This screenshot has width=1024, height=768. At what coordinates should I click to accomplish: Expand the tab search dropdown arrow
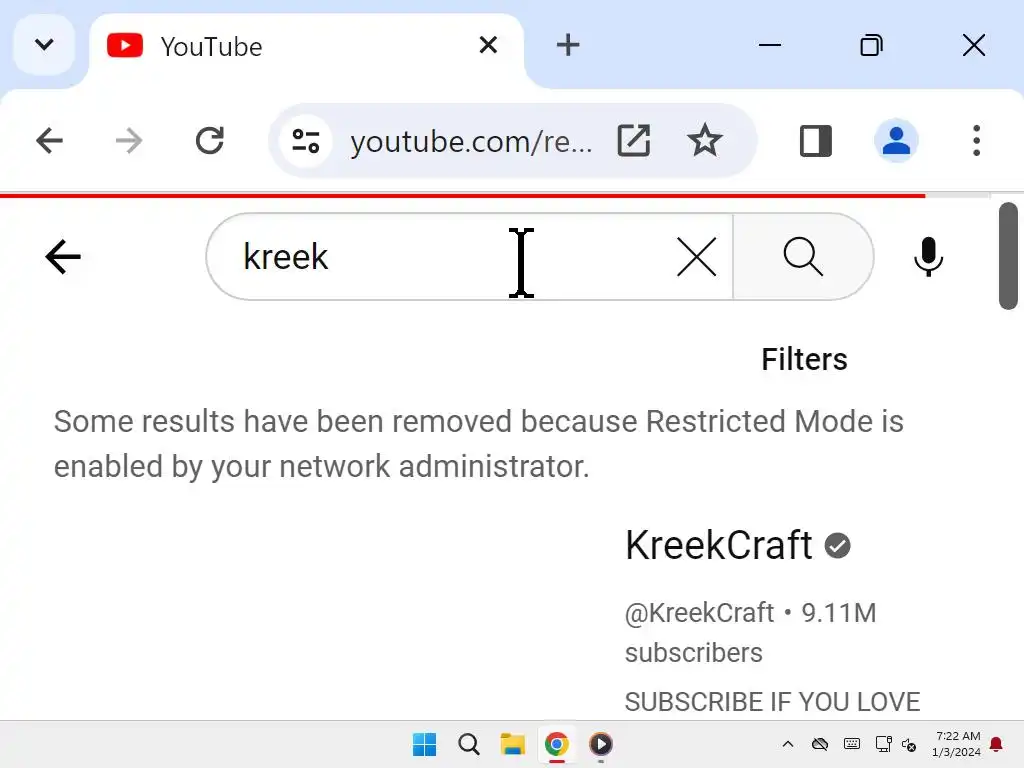pyautogui.click(x=44, y=45)
